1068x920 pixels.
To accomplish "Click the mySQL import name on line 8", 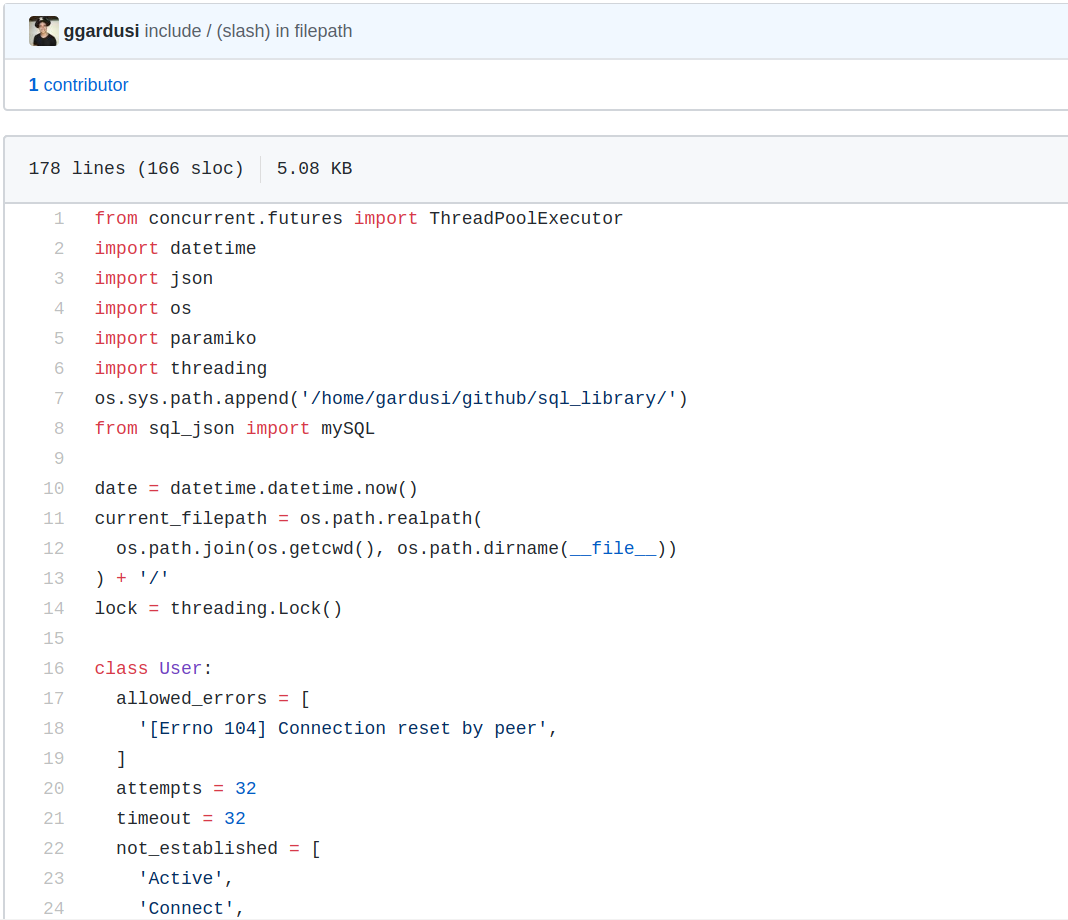I will (x=348, y=428).
